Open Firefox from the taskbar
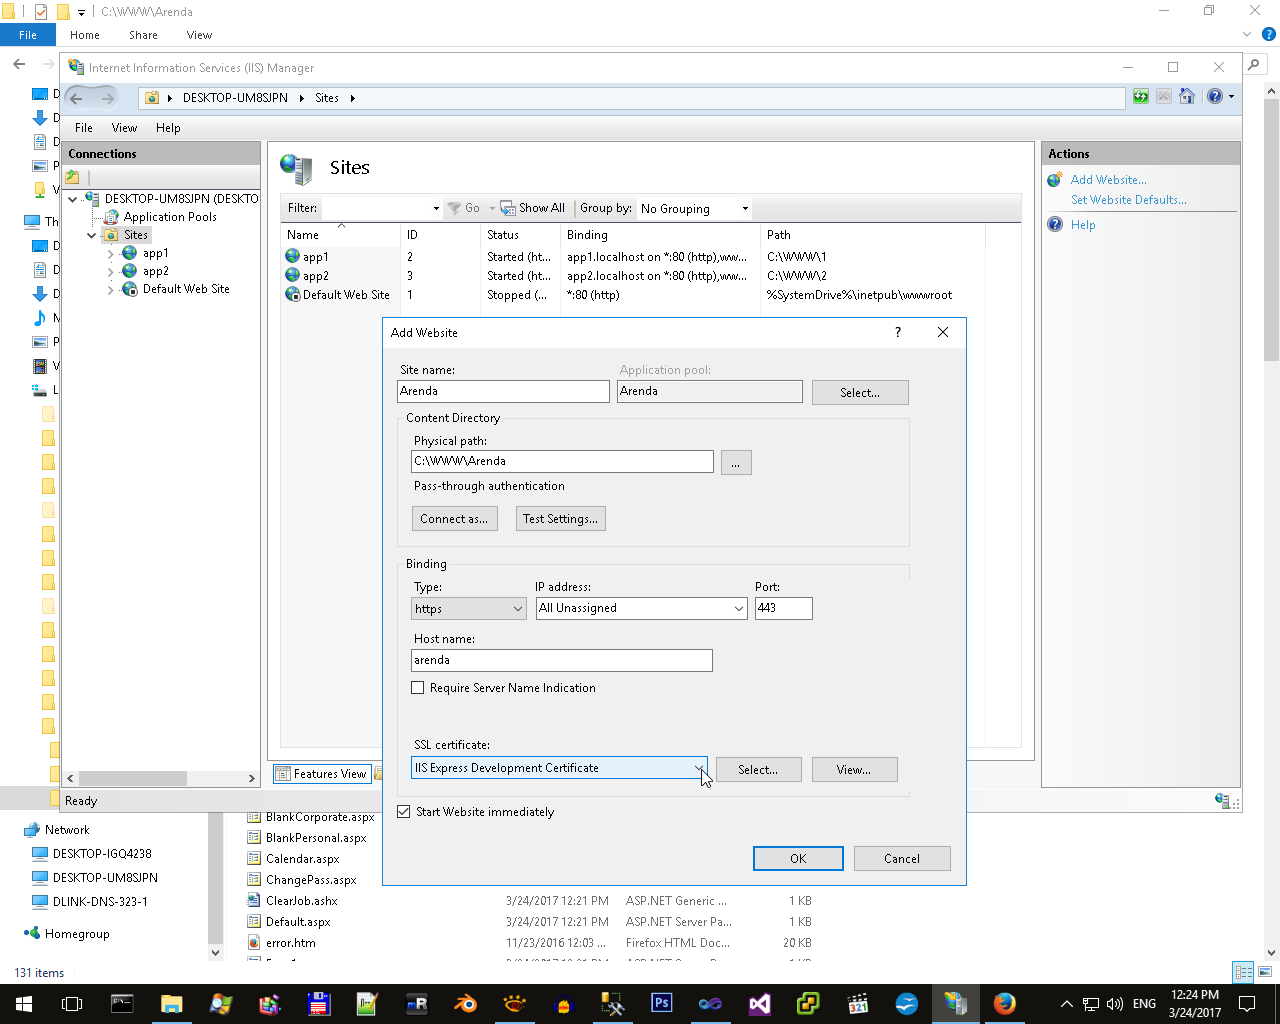Screen dimensions: 1280x1024 (1005, 1004)
